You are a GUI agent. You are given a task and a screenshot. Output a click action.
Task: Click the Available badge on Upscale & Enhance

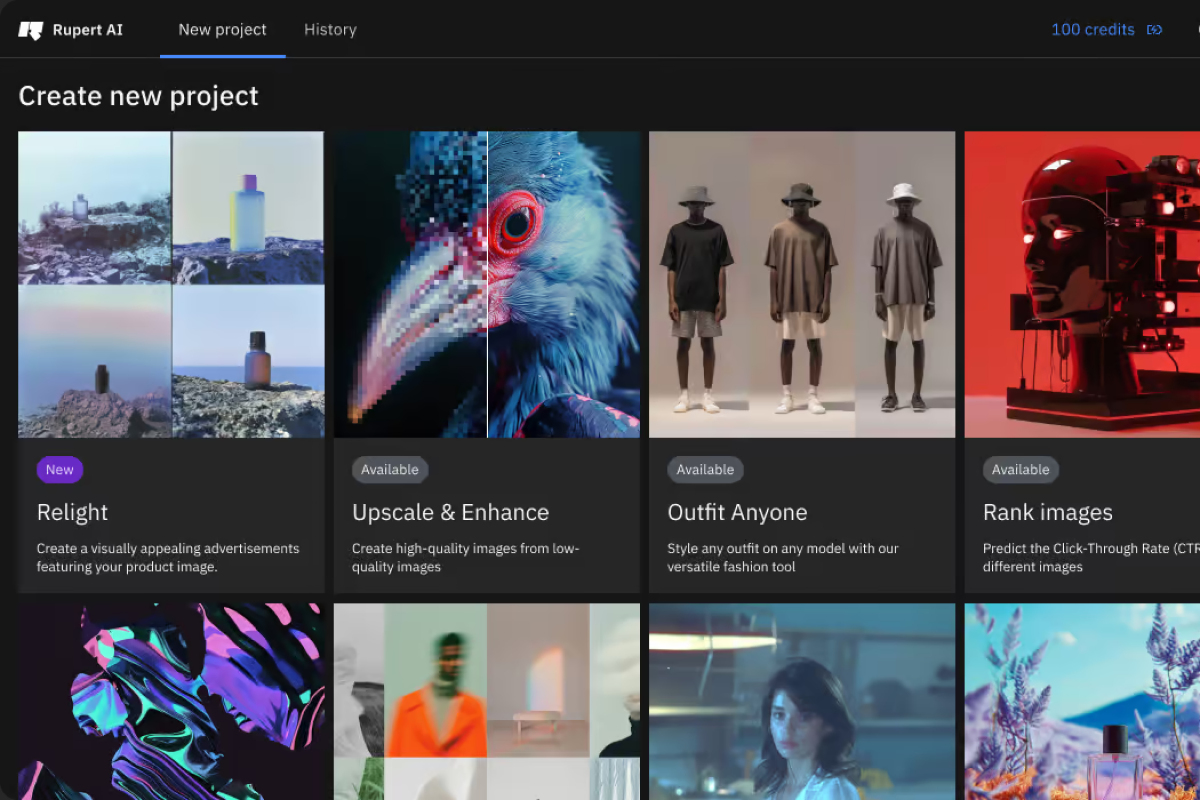390,469
